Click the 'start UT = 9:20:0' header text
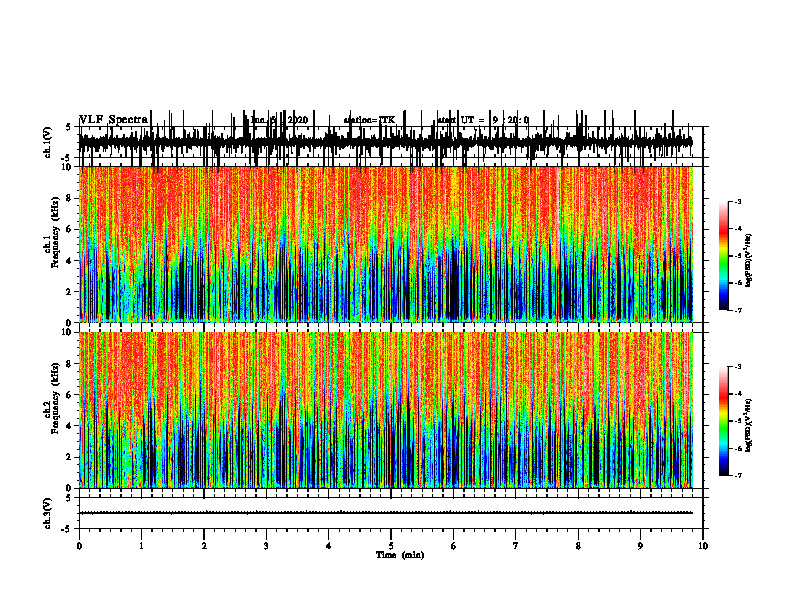The height and width of the screenshot is (612, 792). click(483, 120)
